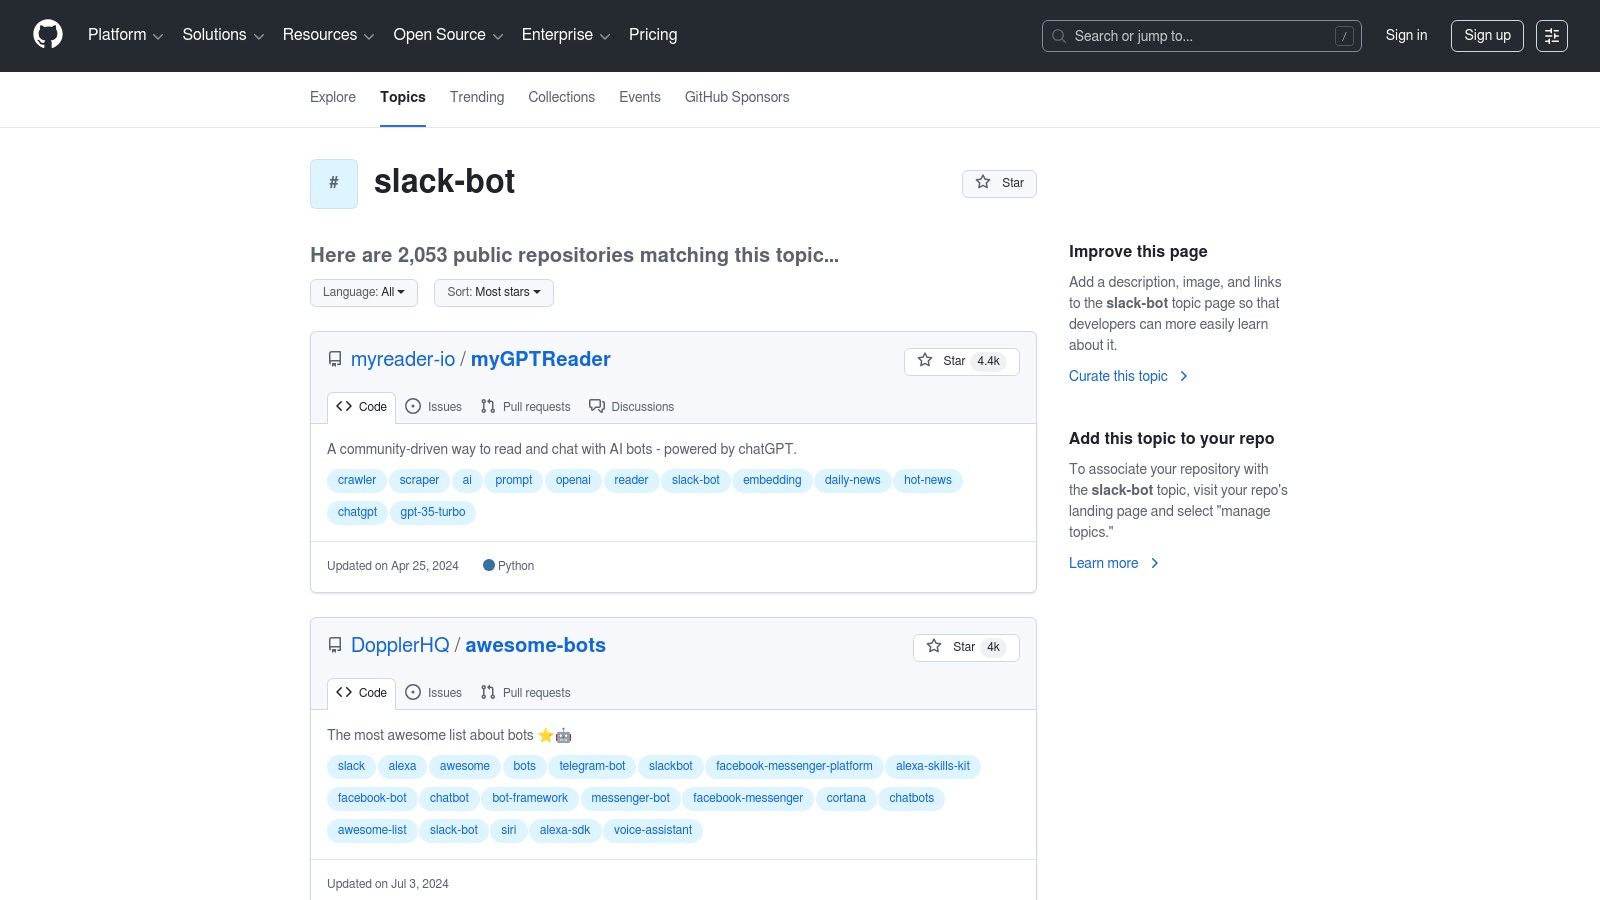Open the Collections tab
1600x900 pixels.
coord(562,97)
